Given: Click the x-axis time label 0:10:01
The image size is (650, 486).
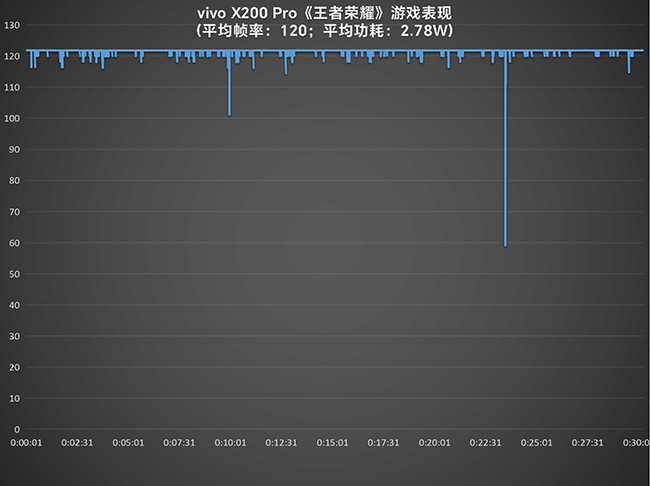Looking at the screenshot, I should (230, 443).
